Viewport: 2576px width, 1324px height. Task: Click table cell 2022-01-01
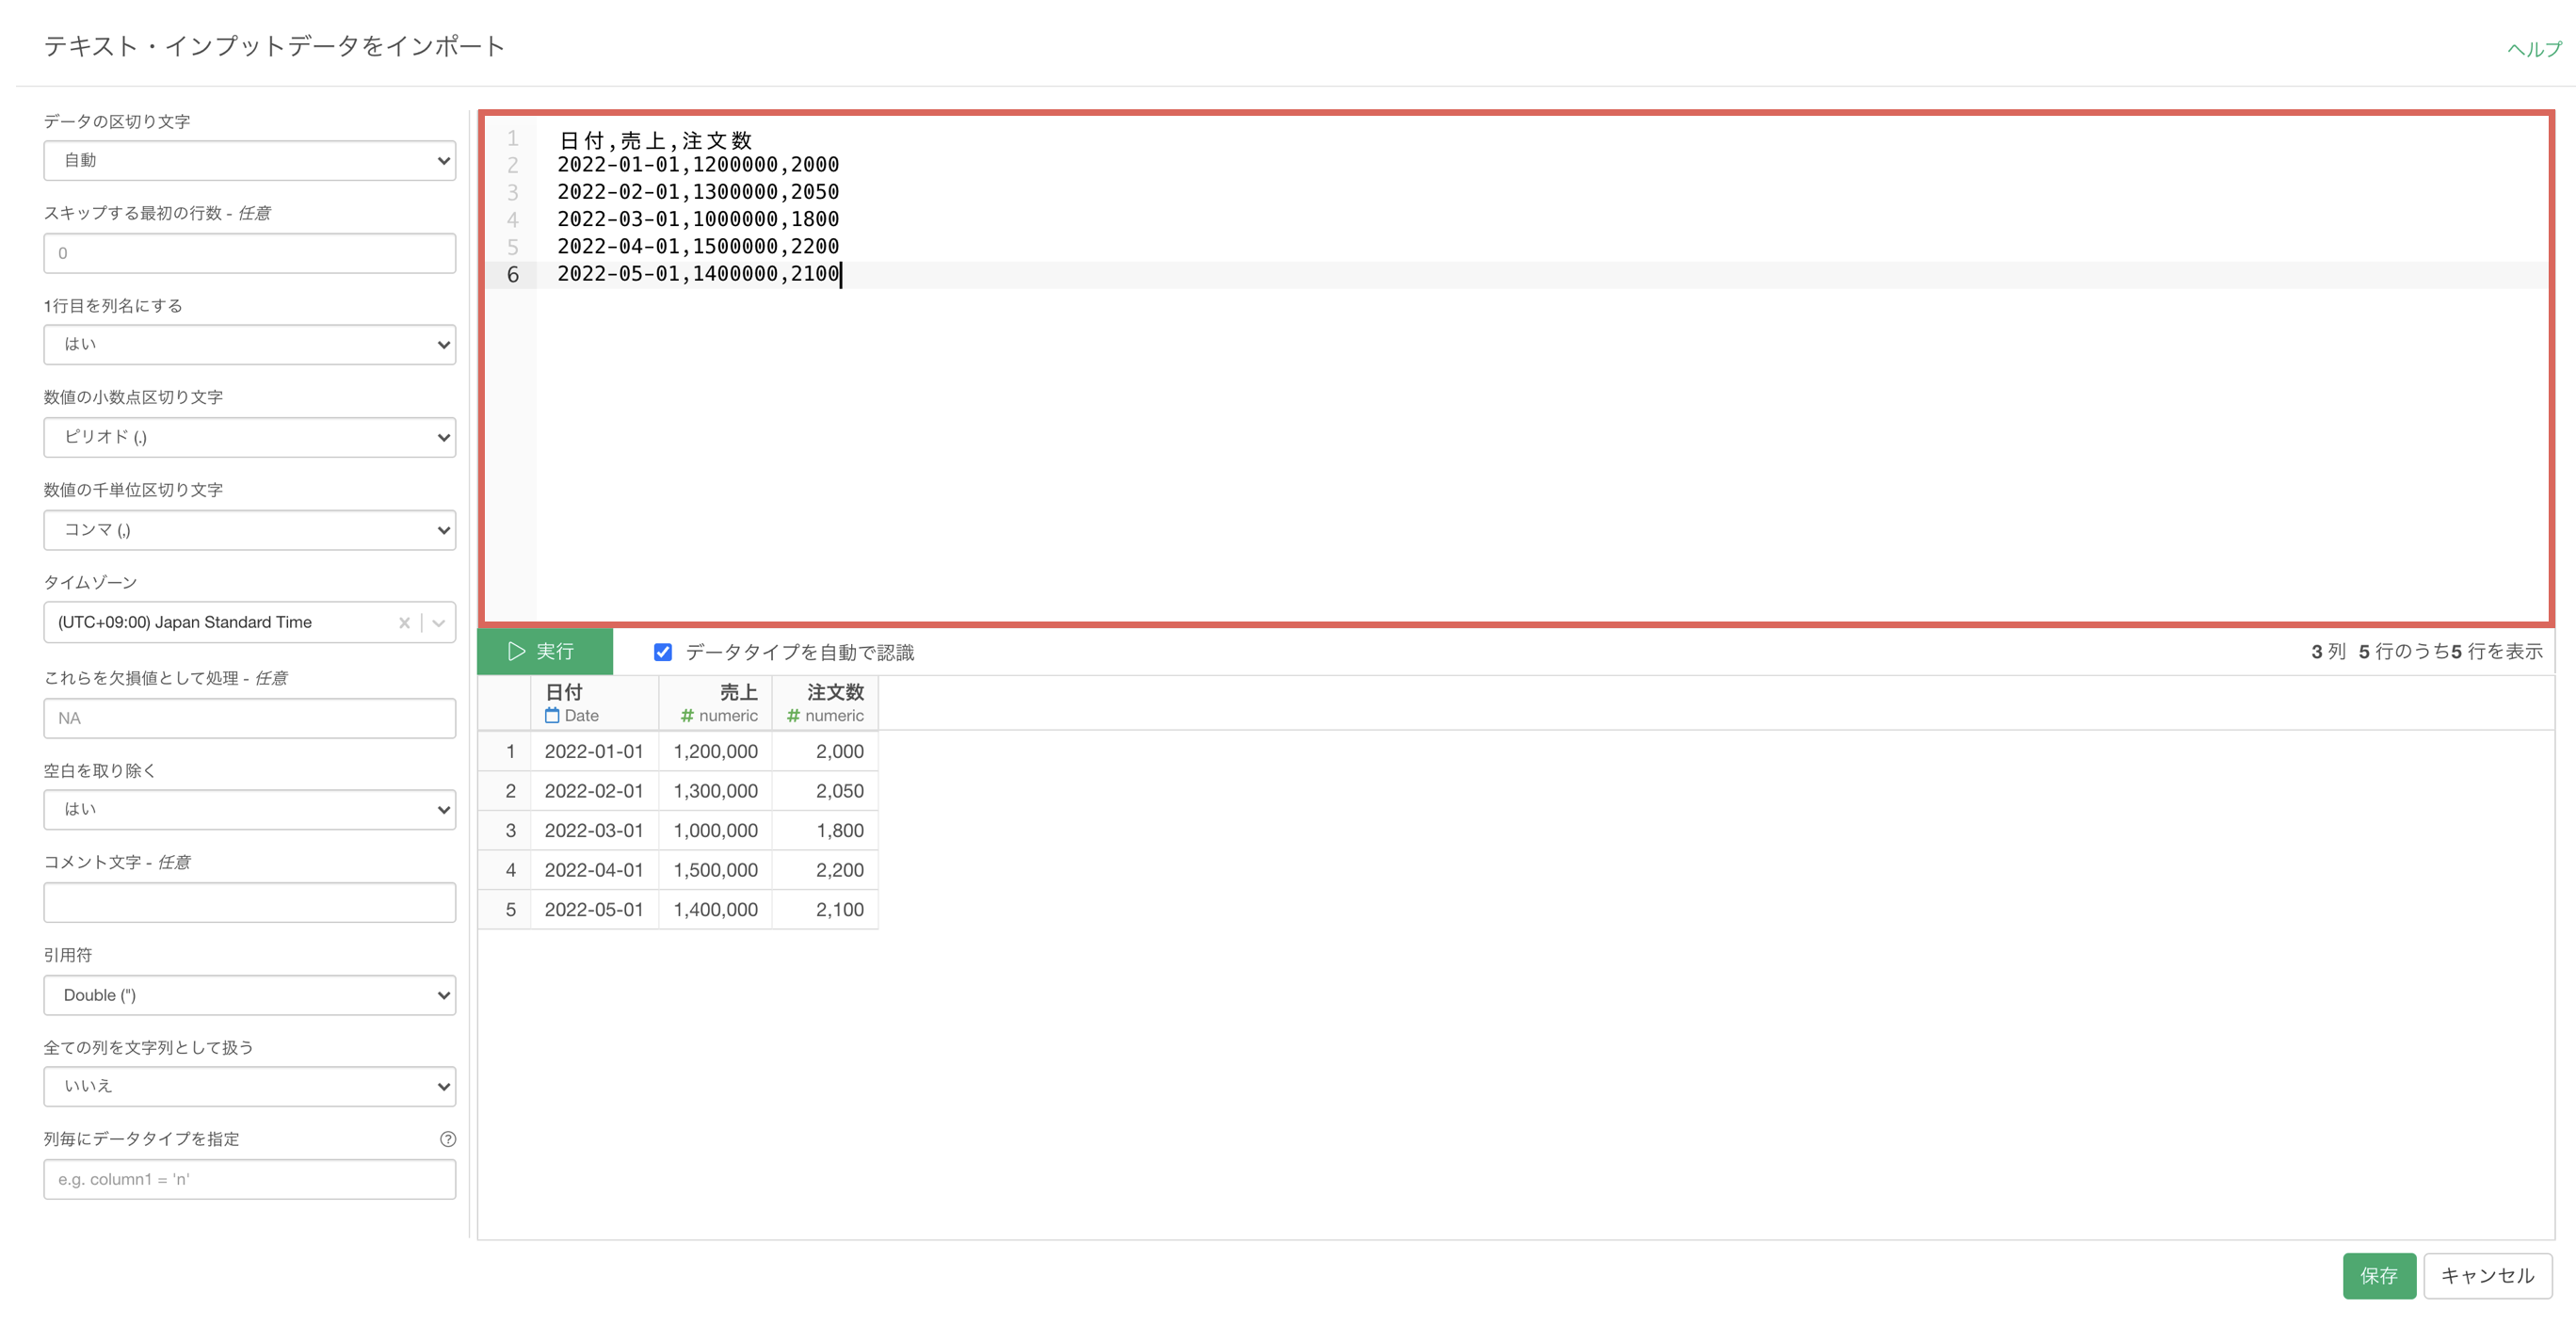[x=594, y=751]
